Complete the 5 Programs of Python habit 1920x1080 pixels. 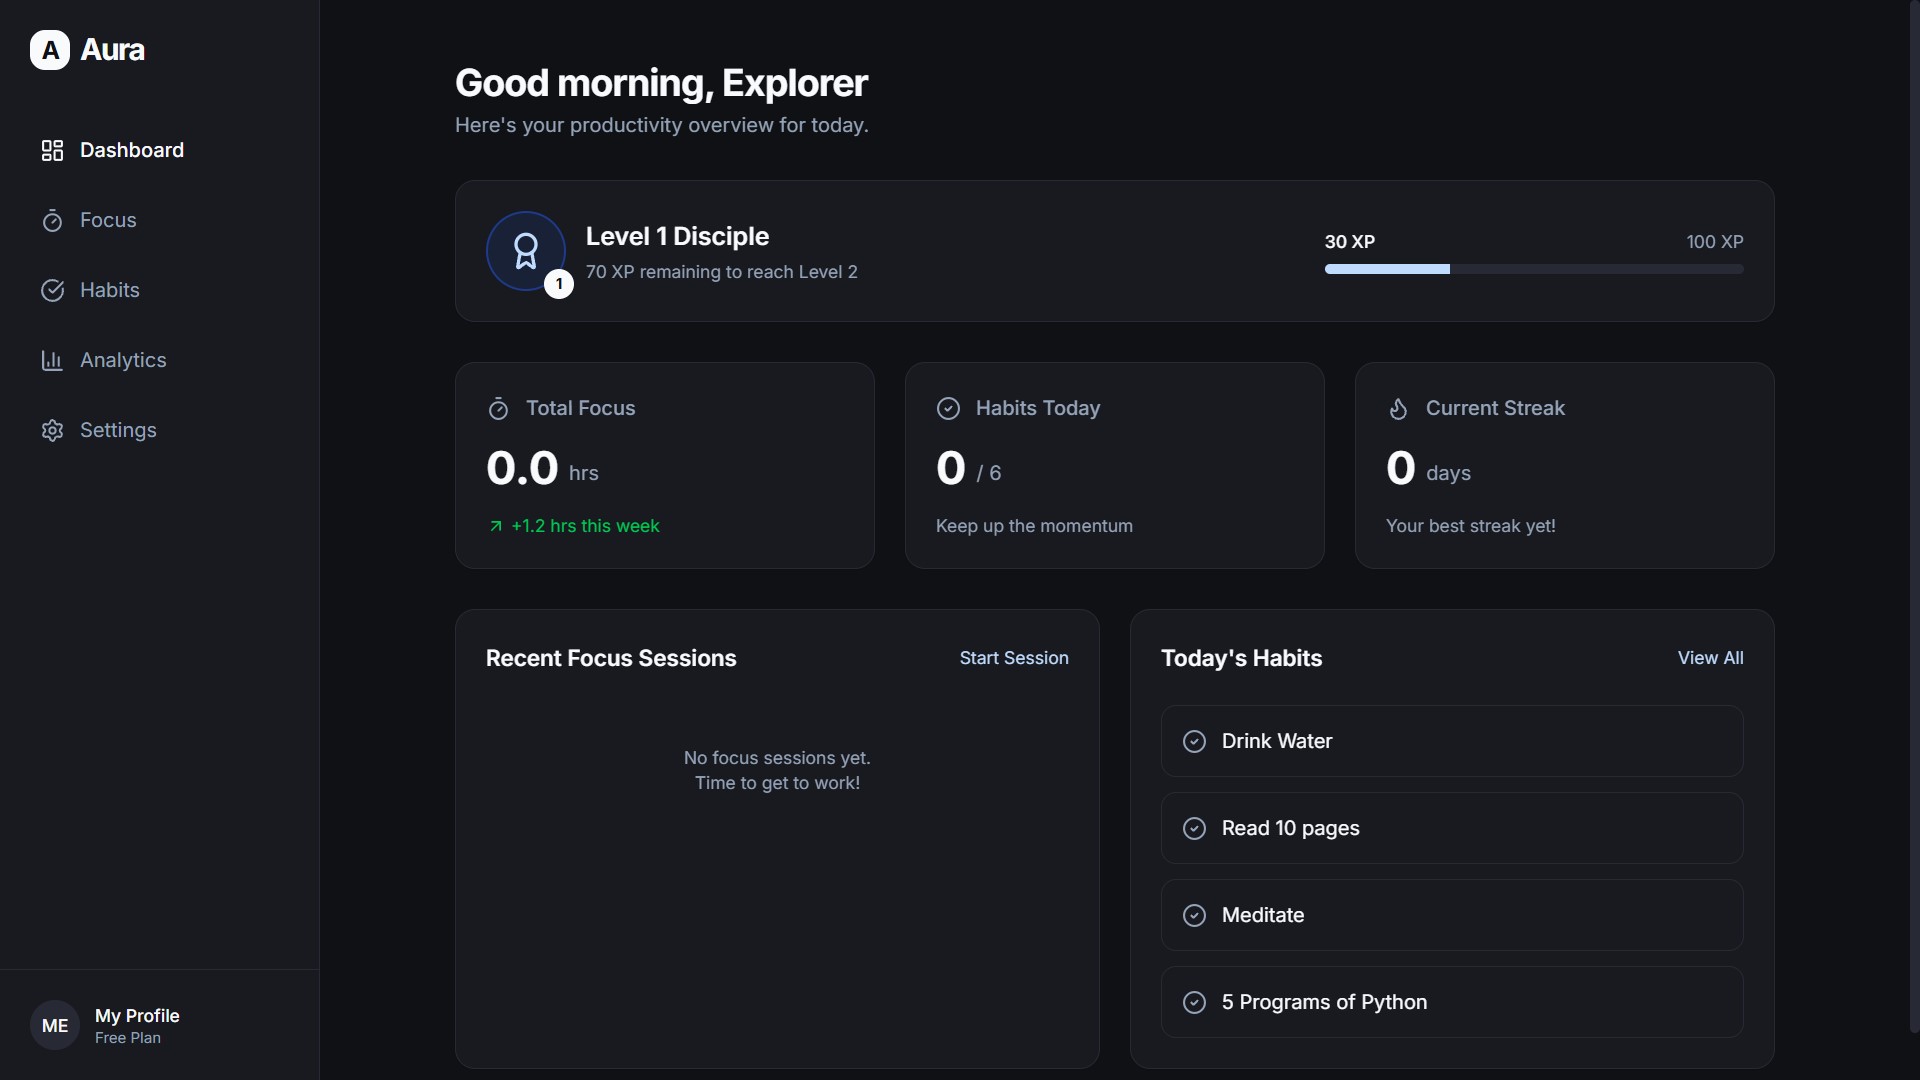[x=1194, y=1002]
